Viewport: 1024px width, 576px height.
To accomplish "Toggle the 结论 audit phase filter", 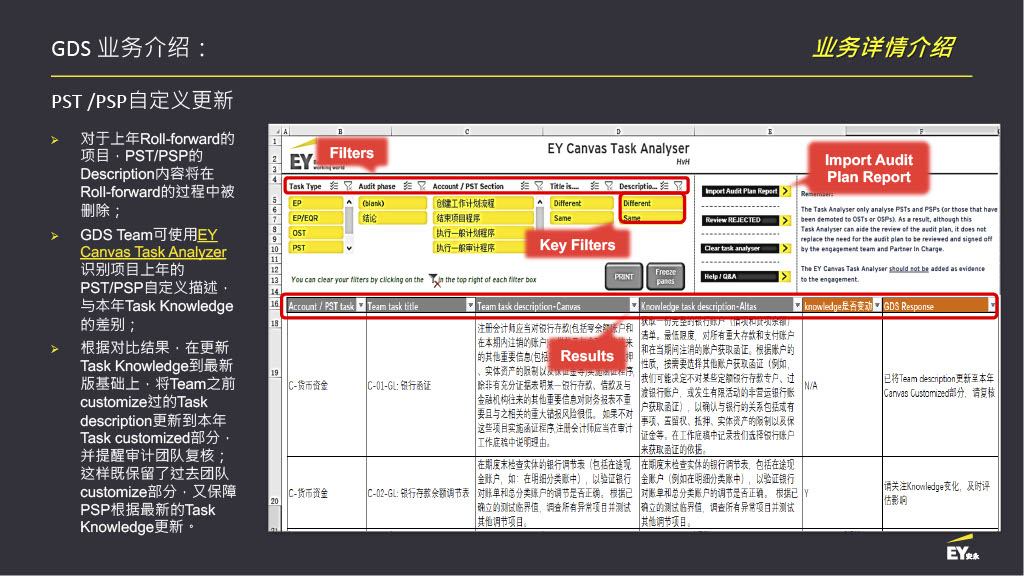I will pos(392,218).
